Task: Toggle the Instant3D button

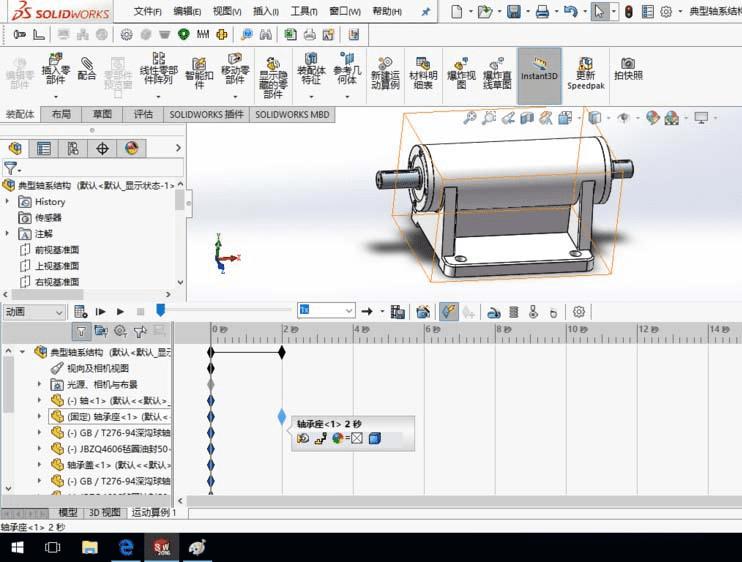Action: (539, 68)
